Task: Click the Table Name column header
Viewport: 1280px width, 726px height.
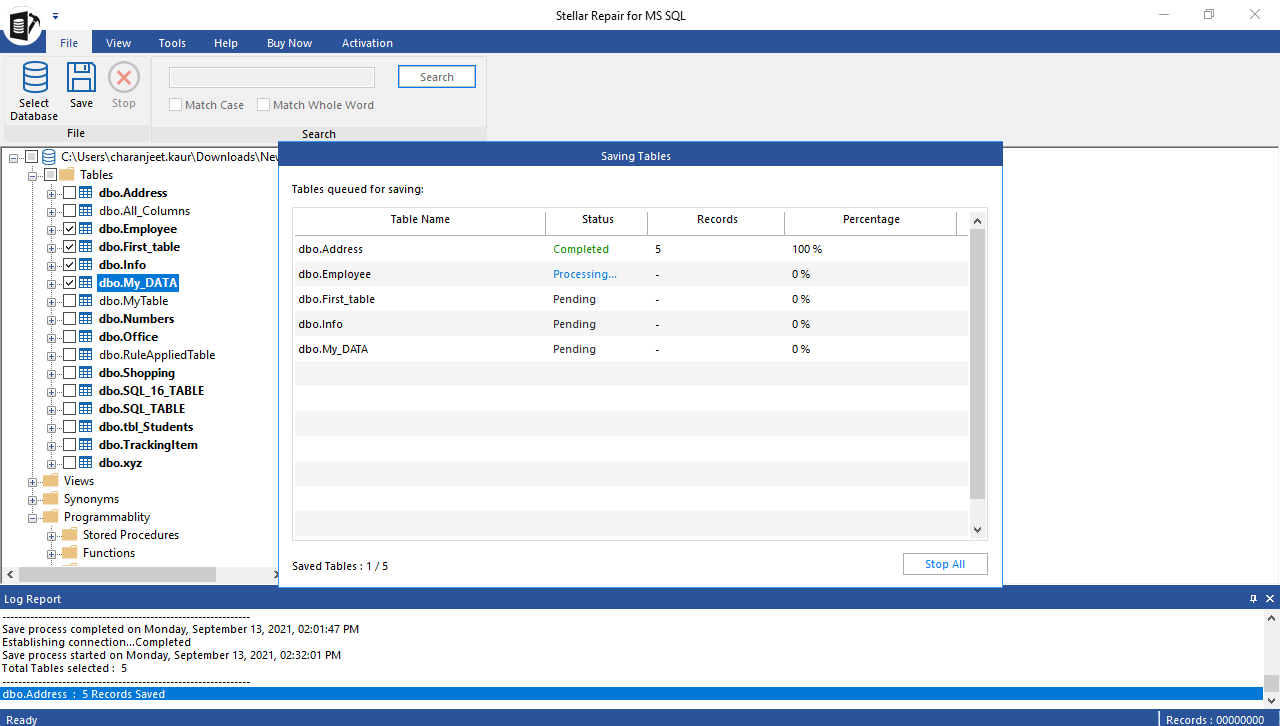Action: click(x=420, y=220)
